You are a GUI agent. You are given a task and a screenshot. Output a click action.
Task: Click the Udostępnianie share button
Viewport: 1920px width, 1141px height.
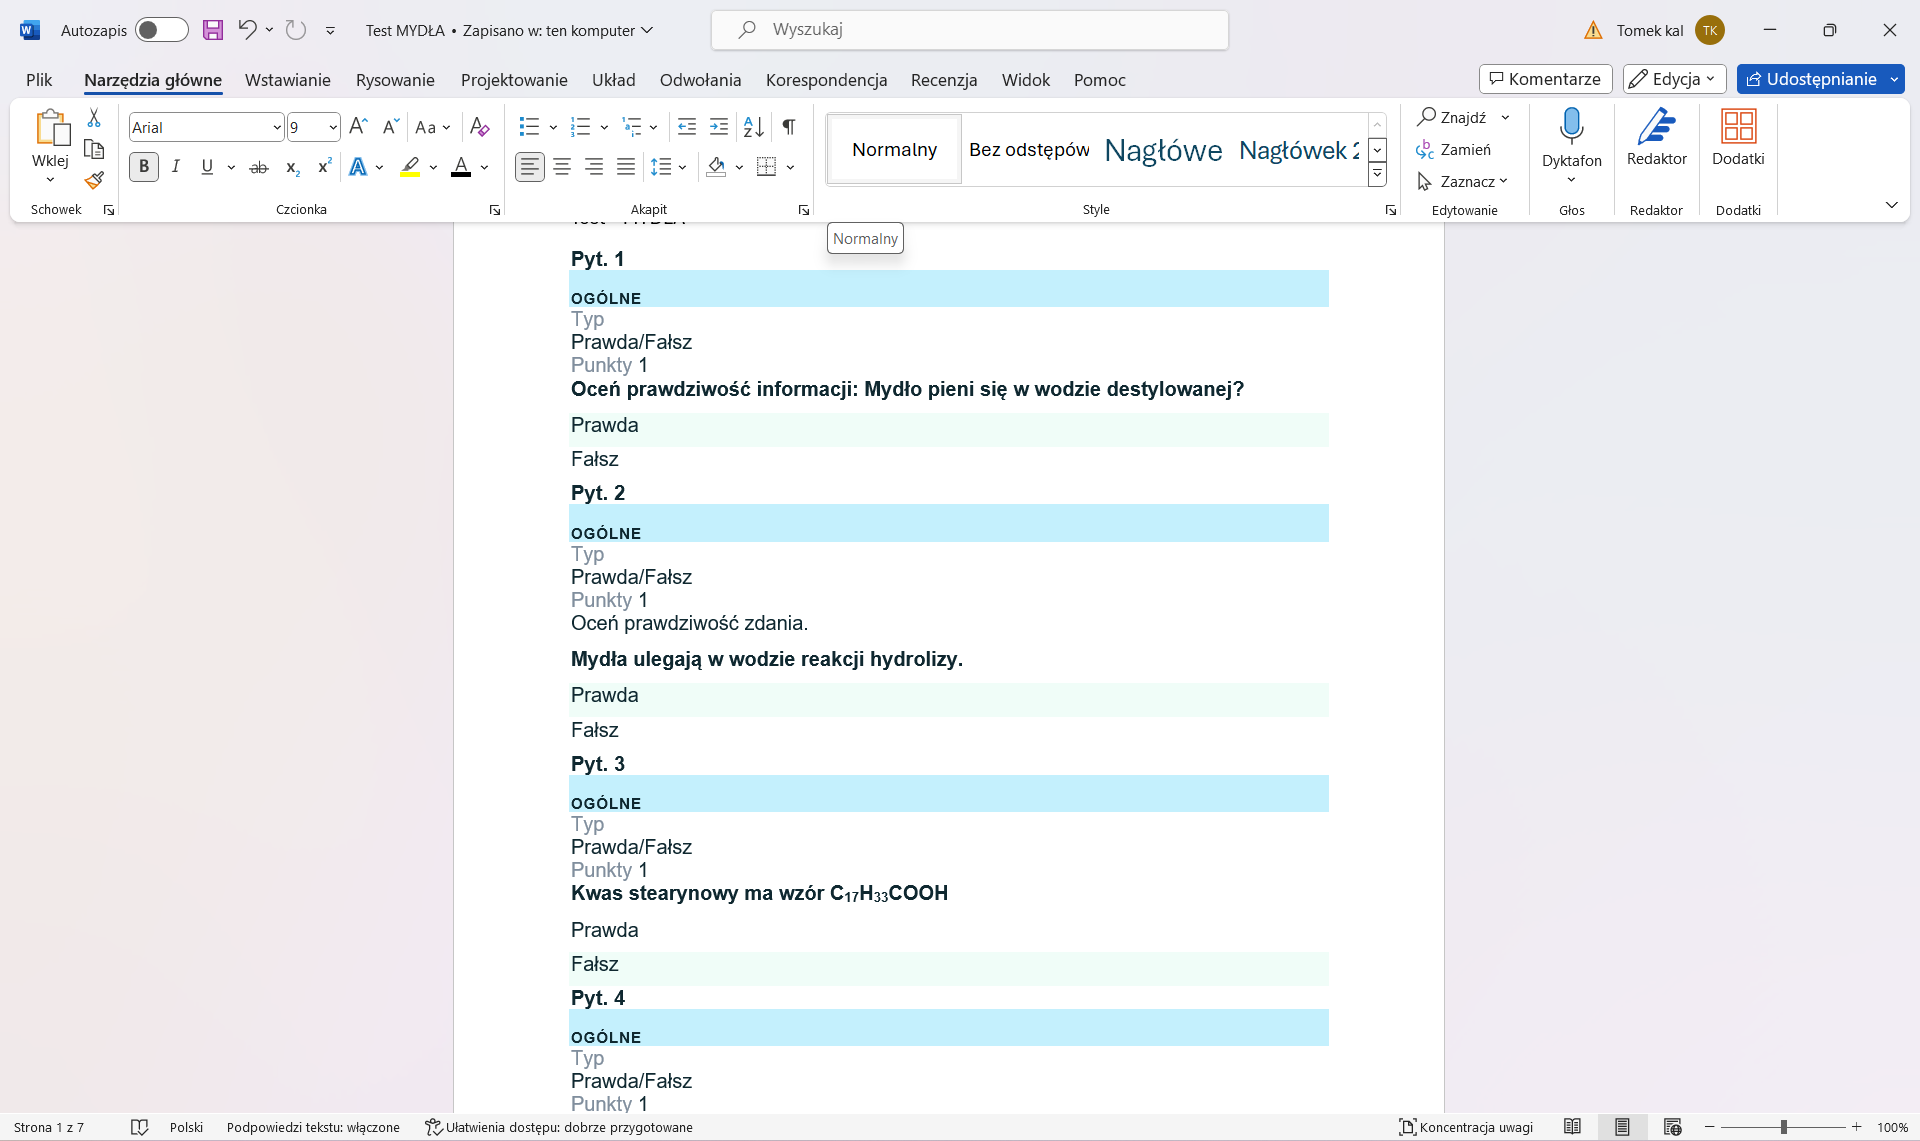1811,79
